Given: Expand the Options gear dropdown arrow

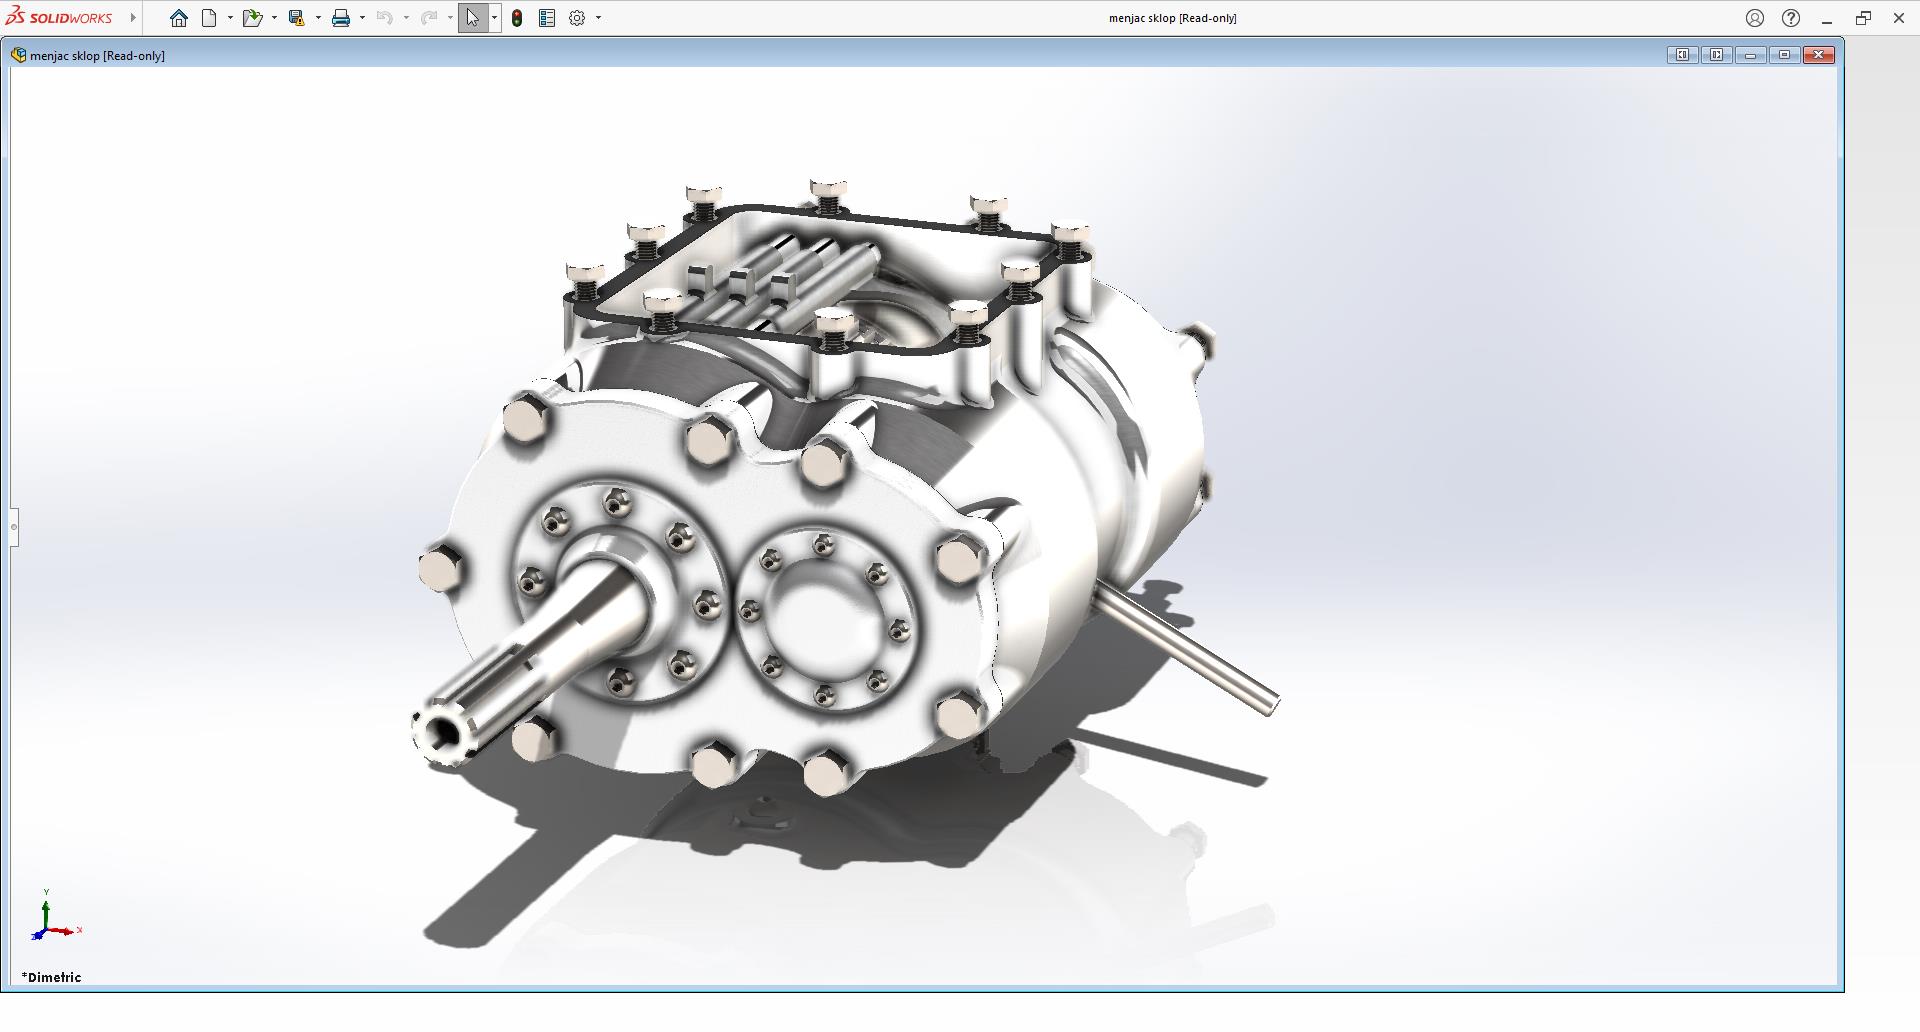Looking at the screenshot, I should tap(598, 18).
